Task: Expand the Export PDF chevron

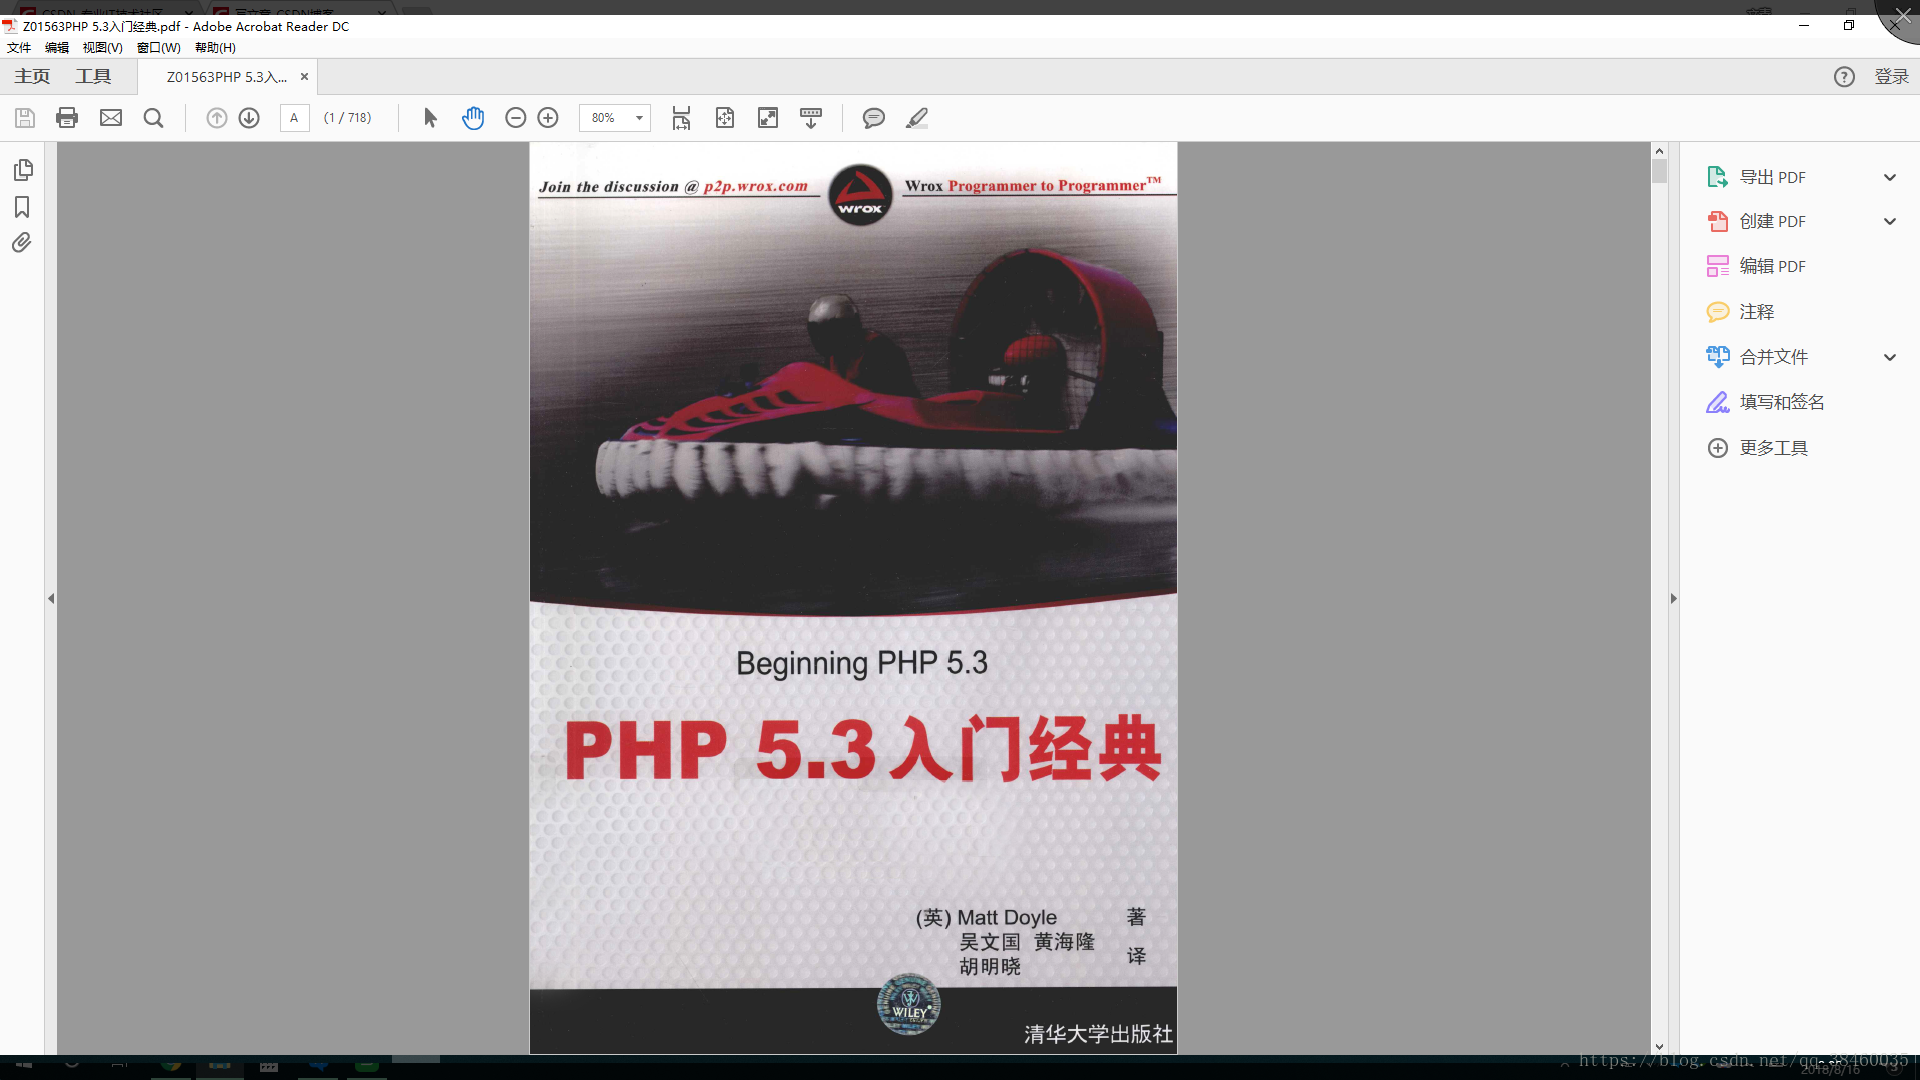Action: [1890, 178]
